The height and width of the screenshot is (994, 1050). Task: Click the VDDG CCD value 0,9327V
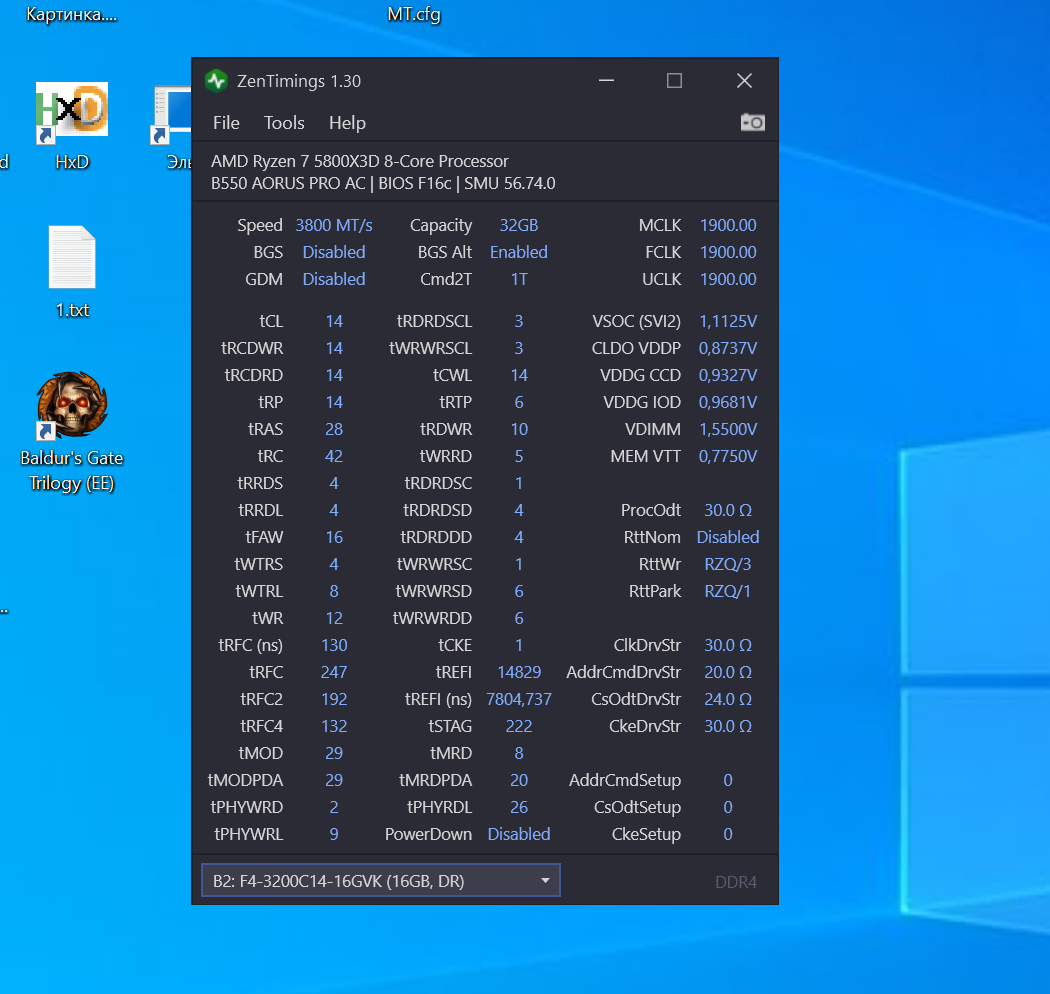point(728,375)
